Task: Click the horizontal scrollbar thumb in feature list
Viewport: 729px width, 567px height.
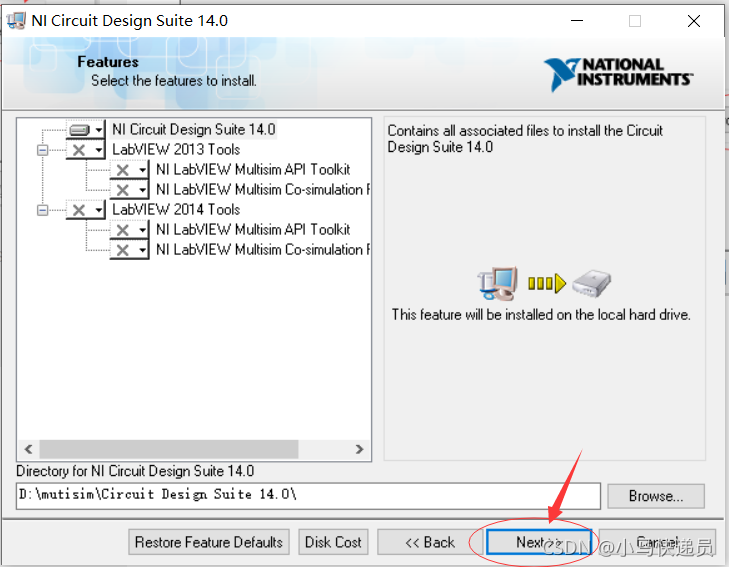Action: pyautogui.click(x=169, y=449)
